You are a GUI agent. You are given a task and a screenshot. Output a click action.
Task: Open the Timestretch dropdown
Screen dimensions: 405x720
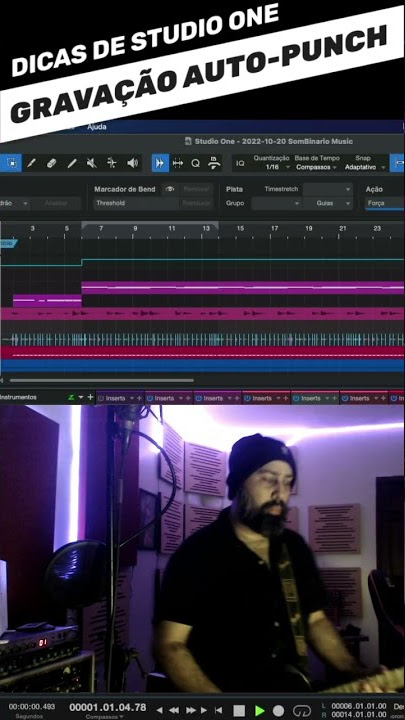[x=327, y=189]
